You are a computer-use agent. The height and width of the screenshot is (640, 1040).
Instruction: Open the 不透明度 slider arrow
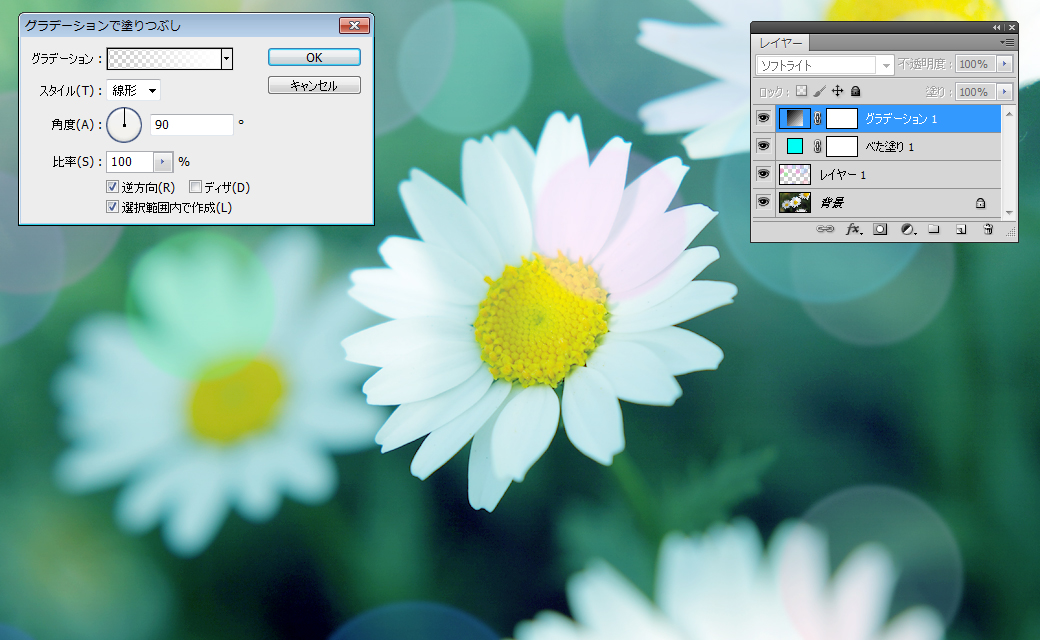(1004, 64)
